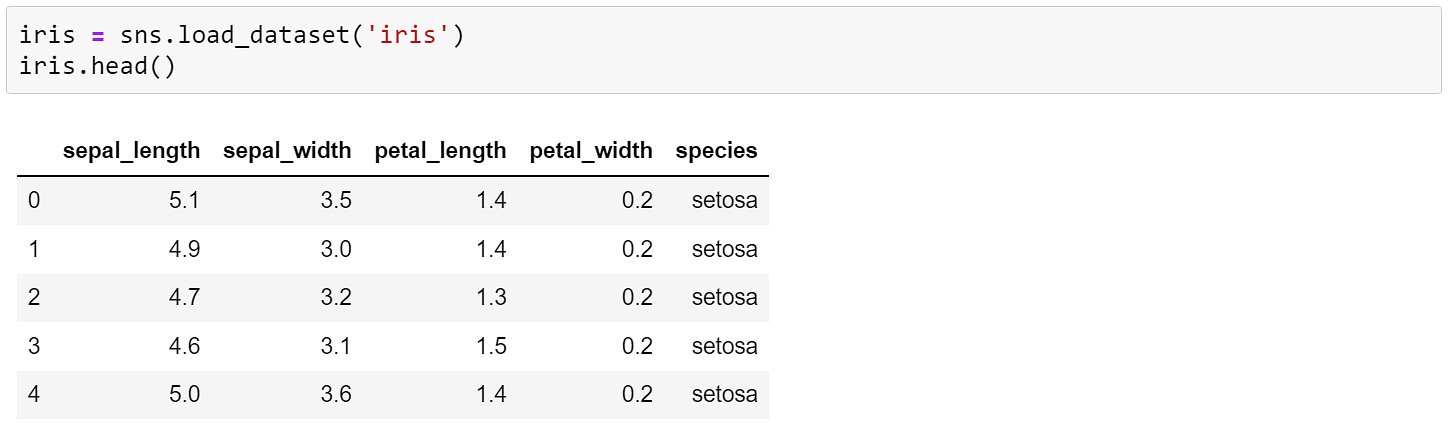Click setosa in the first row
The image size is (1449, 423).
point(724,200)
